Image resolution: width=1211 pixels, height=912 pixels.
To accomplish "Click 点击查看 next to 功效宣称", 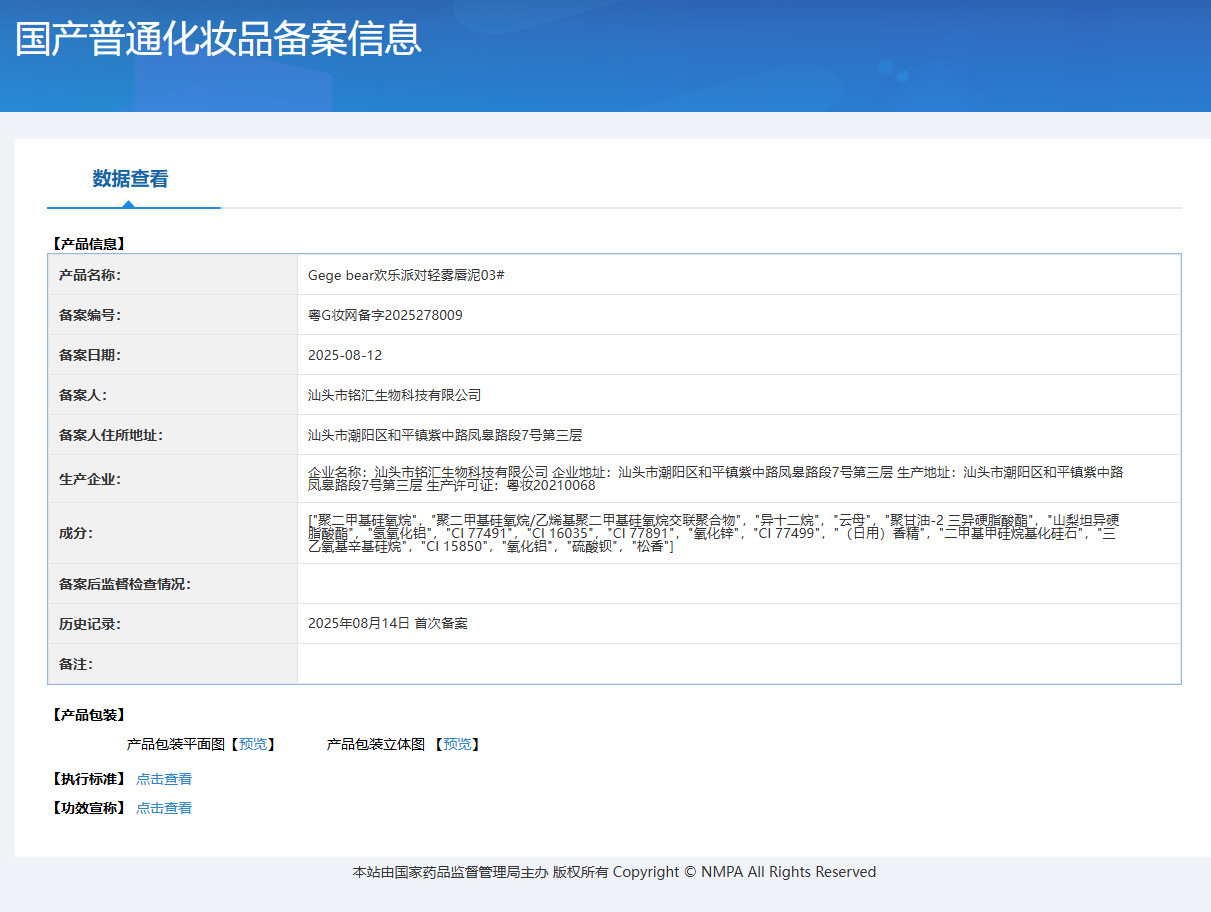I will click(164, 808).
